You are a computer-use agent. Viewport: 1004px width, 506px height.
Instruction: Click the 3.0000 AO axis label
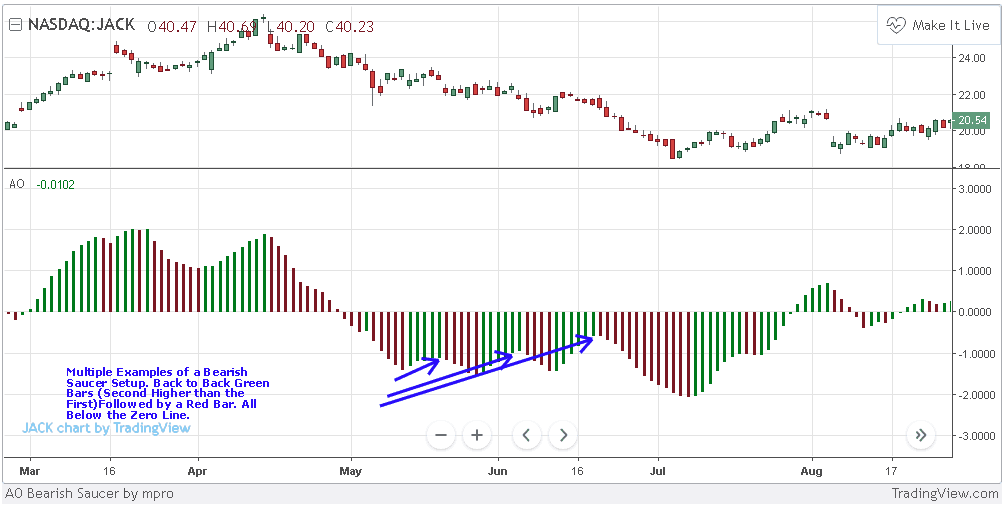[973, 189]
